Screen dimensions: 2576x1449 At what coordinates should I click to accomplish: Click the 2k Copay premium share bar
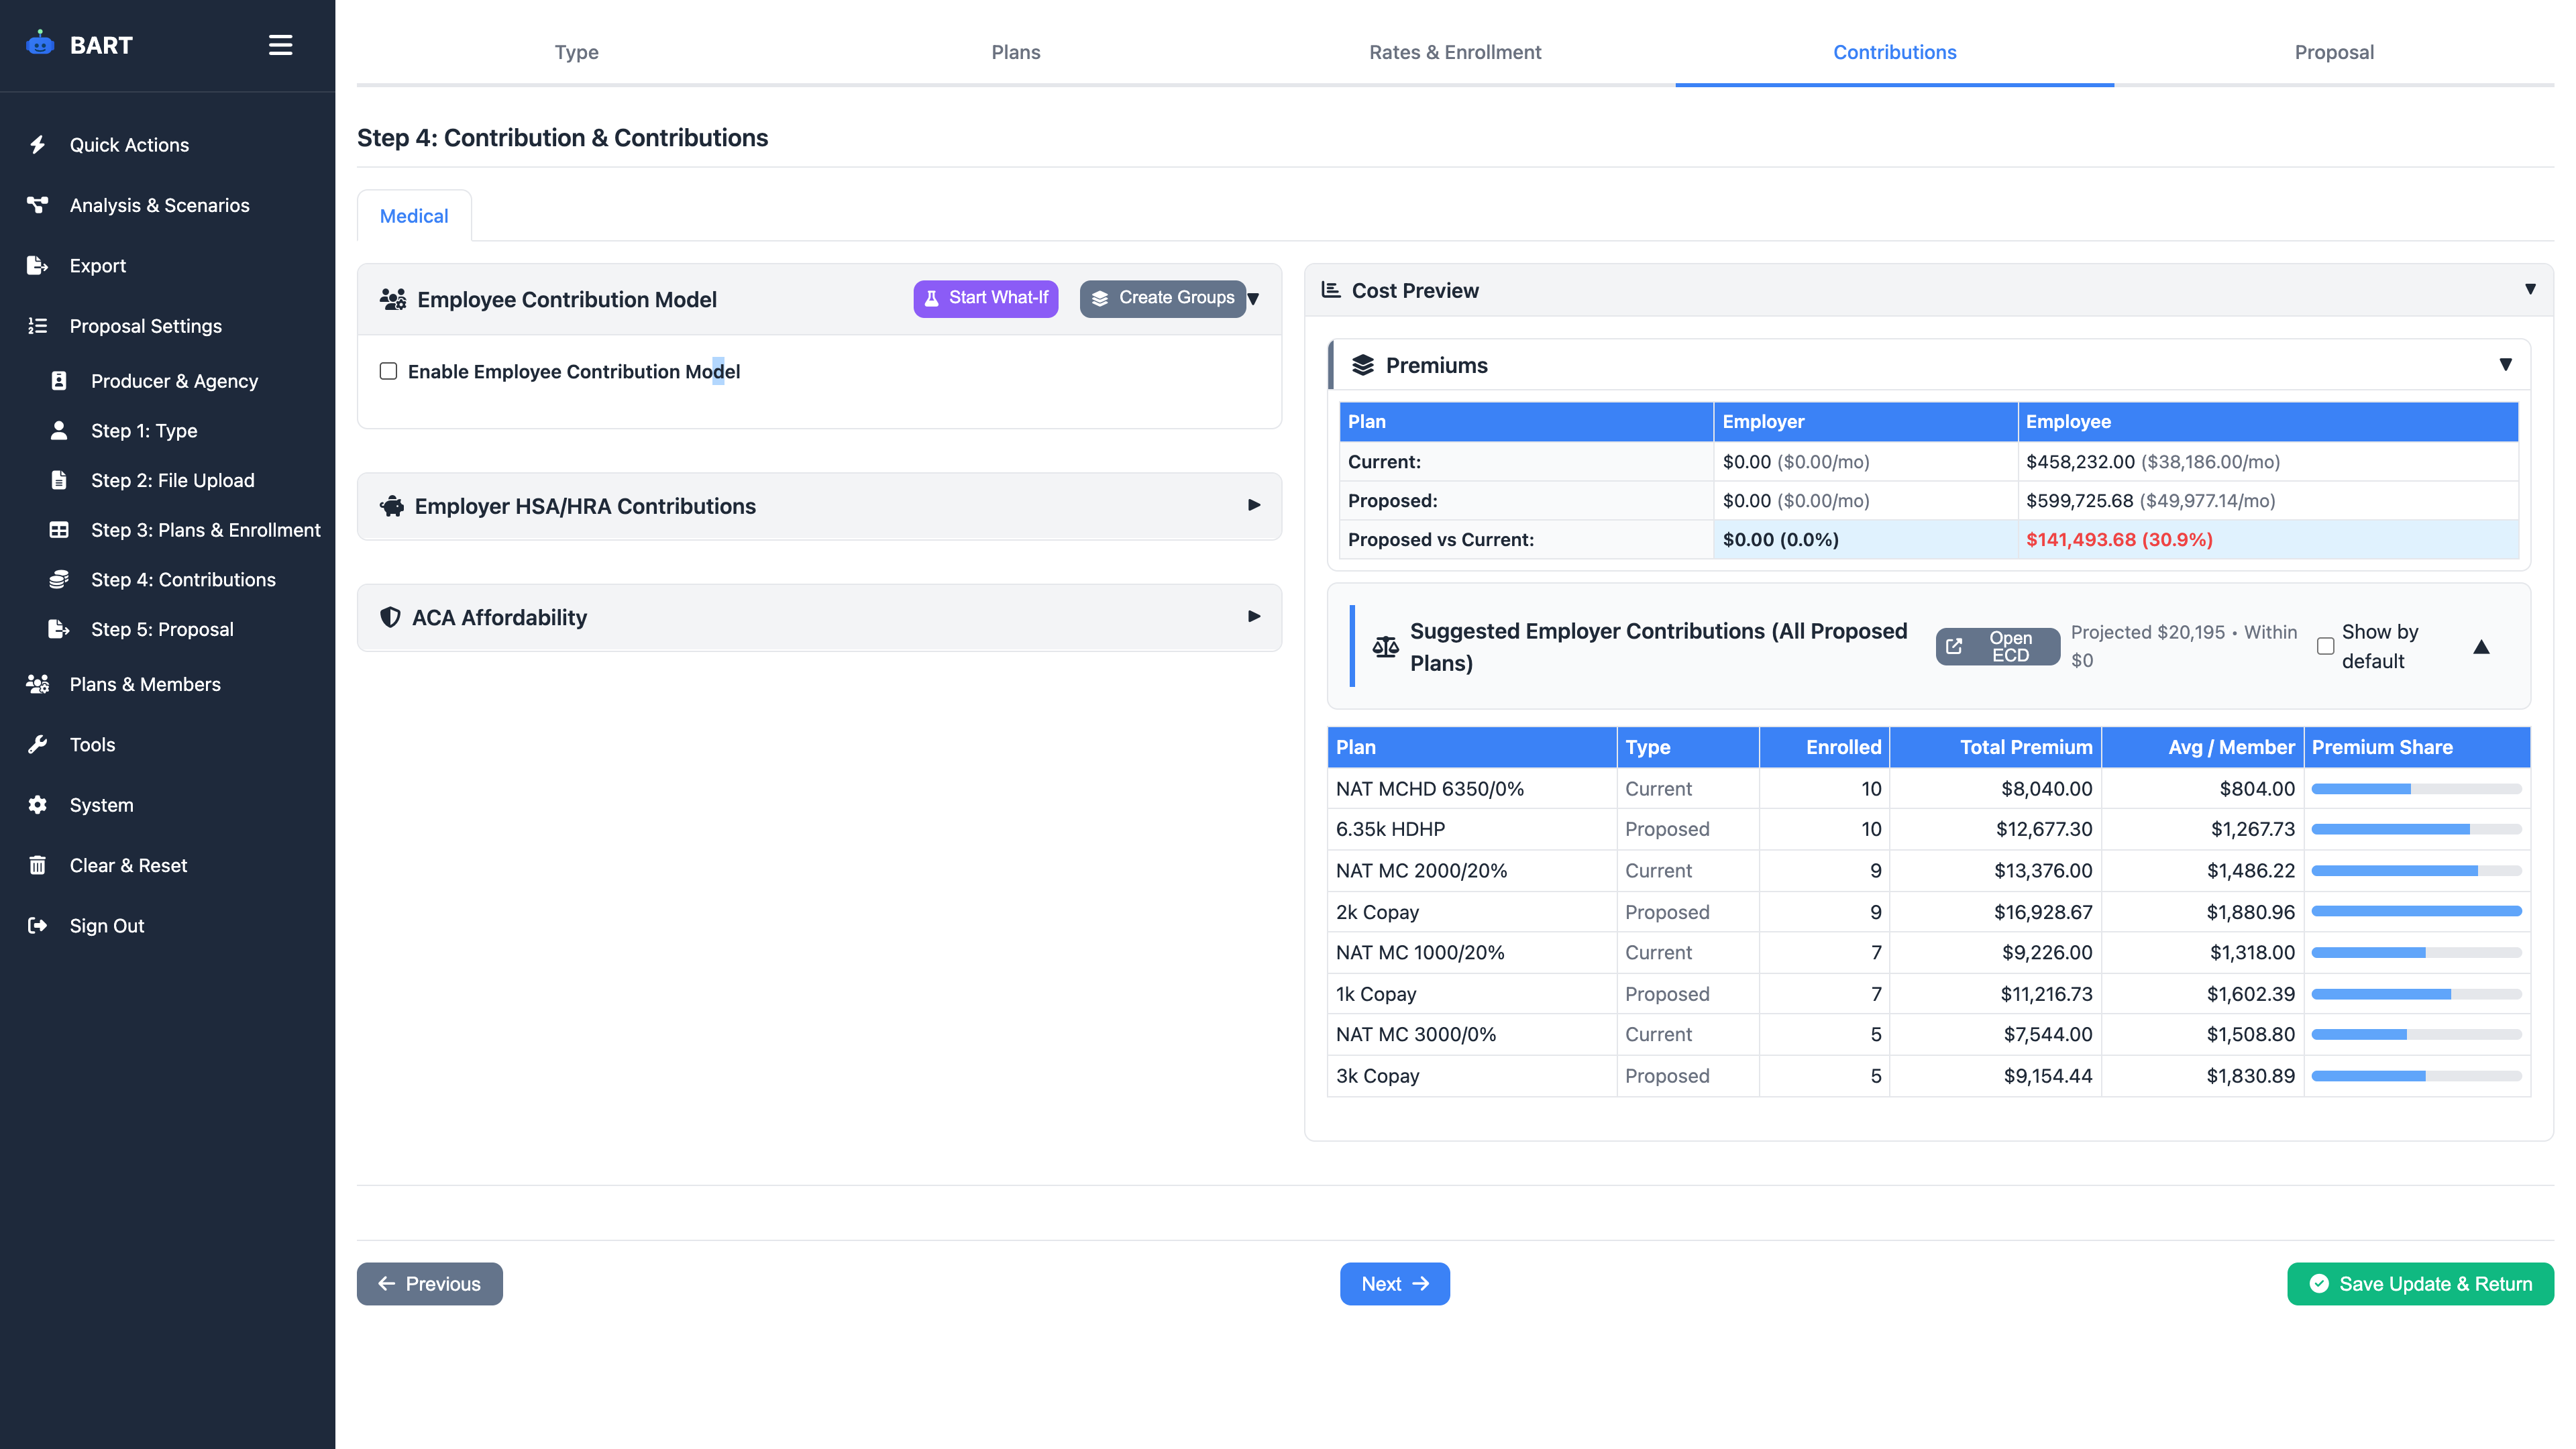[x=2416, y=911]
